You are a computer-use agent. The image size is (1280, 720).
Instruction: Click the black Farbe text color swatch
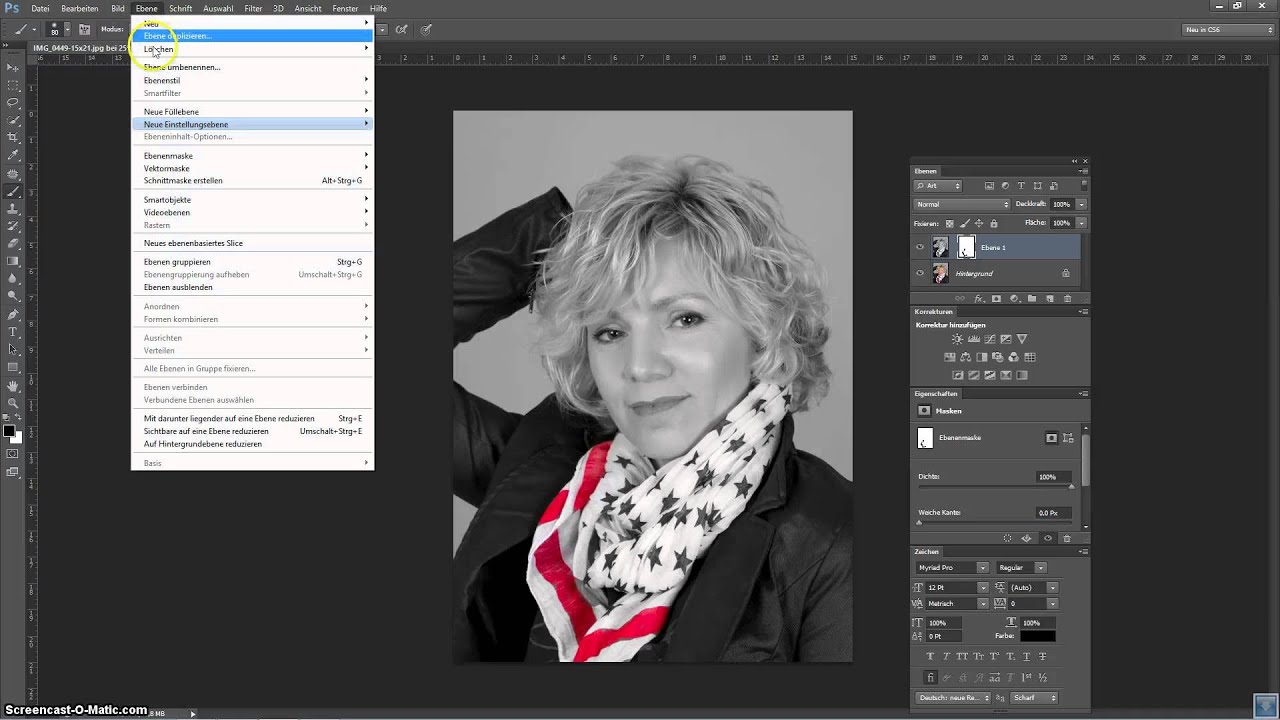point(1037,636)
